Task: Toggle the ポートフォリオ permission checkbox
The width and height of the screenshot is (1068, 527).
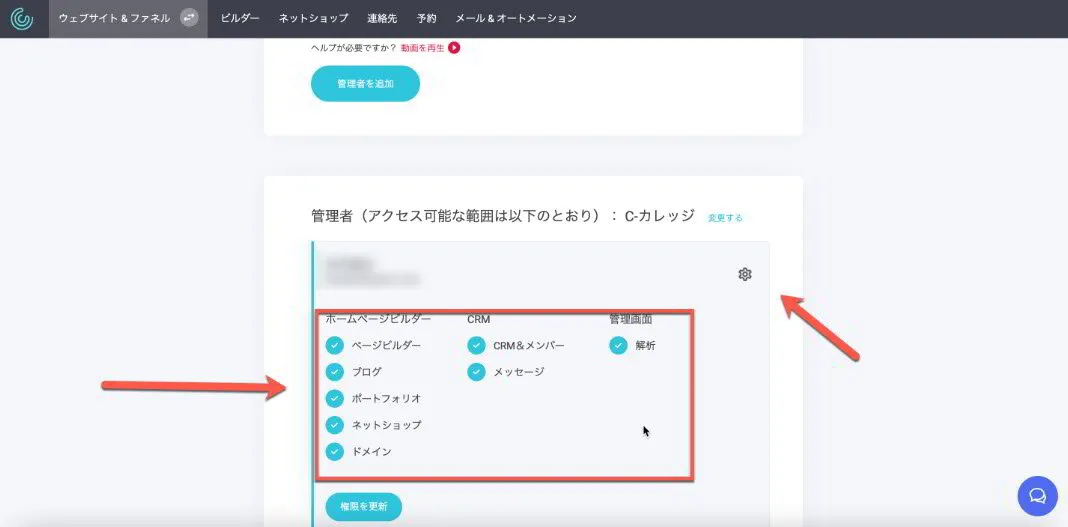Action: (x=335, y=398)
